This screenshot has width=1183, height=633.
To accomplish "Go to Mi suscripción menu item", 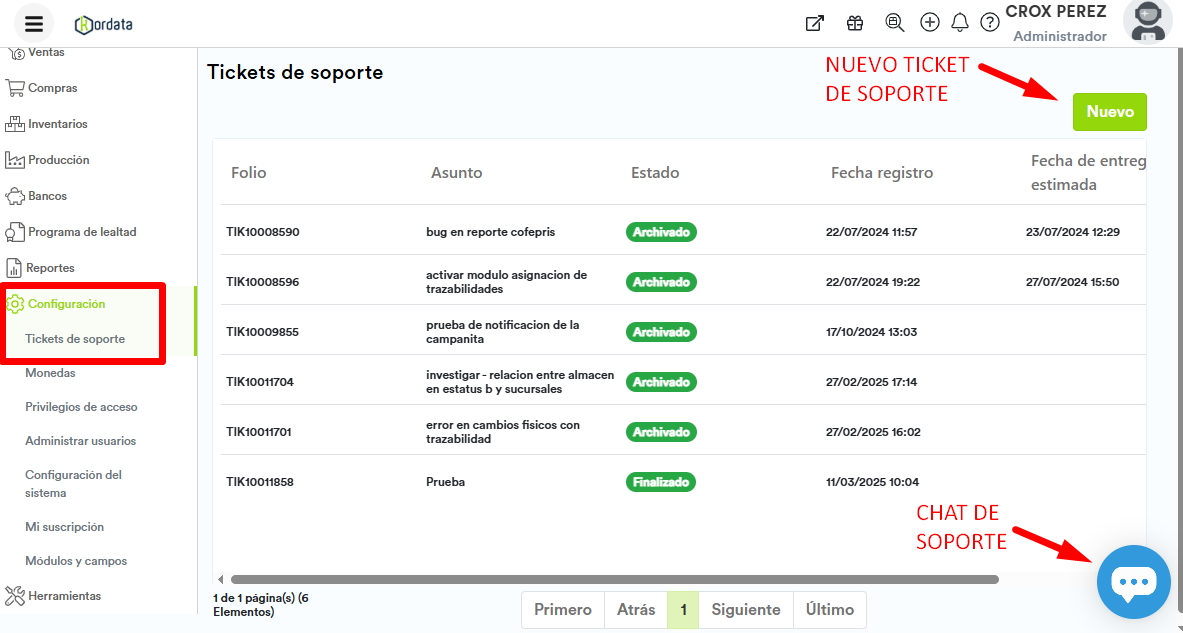I will (x=64, y=527).
